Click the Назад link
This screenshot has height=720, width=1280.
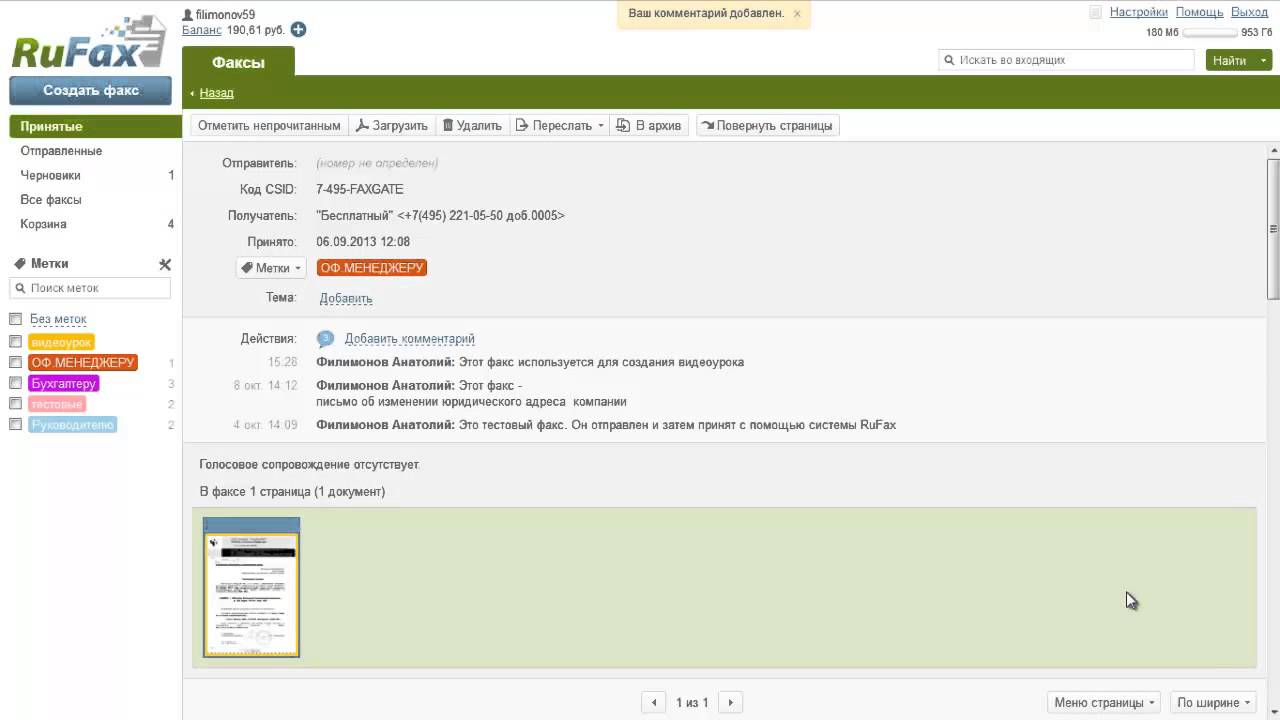216,93
